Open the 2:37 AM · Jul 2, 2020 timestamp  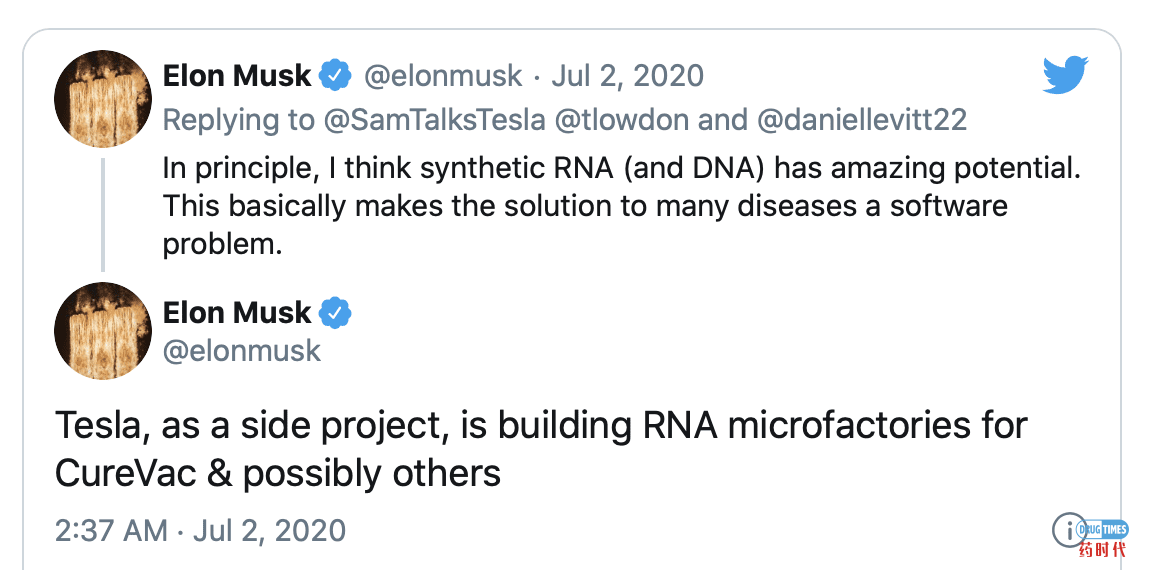pos(200,530)
